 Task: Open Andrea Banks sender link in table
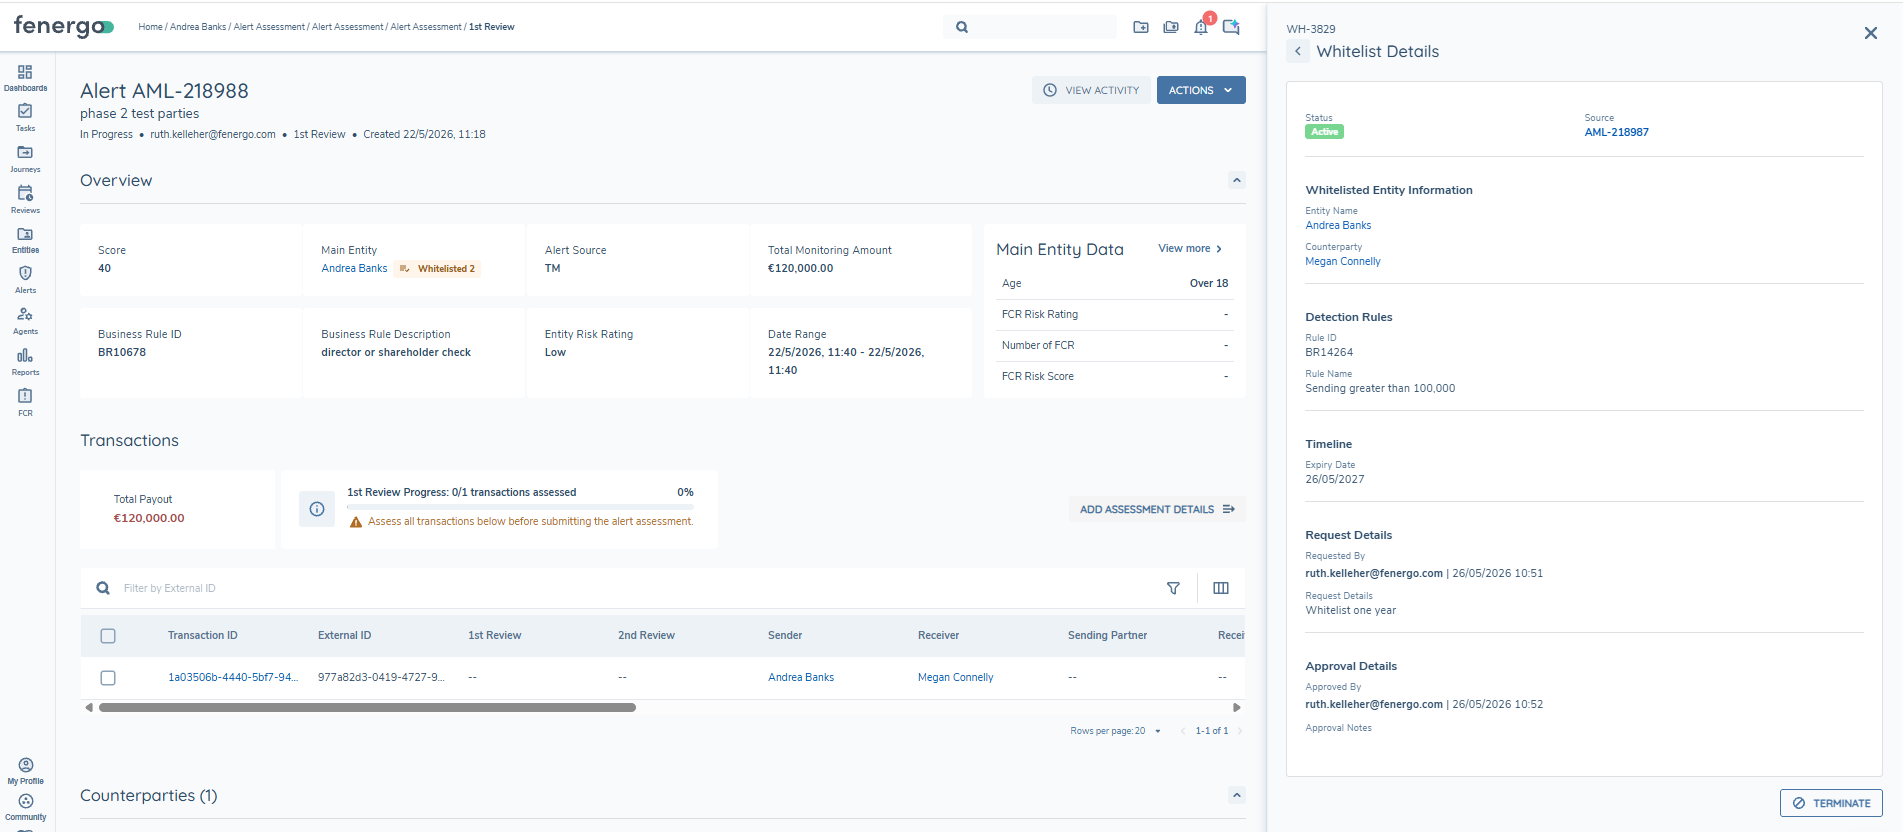(801, 677)
